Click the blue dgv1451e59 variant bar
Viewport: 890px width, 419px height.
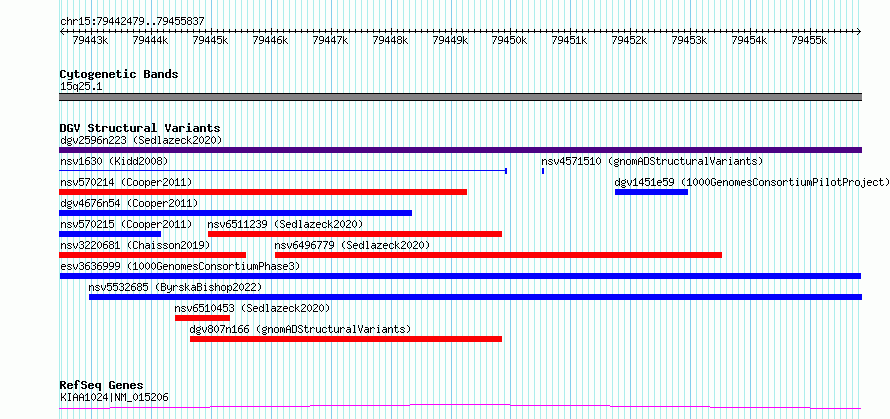click(652, 192)
